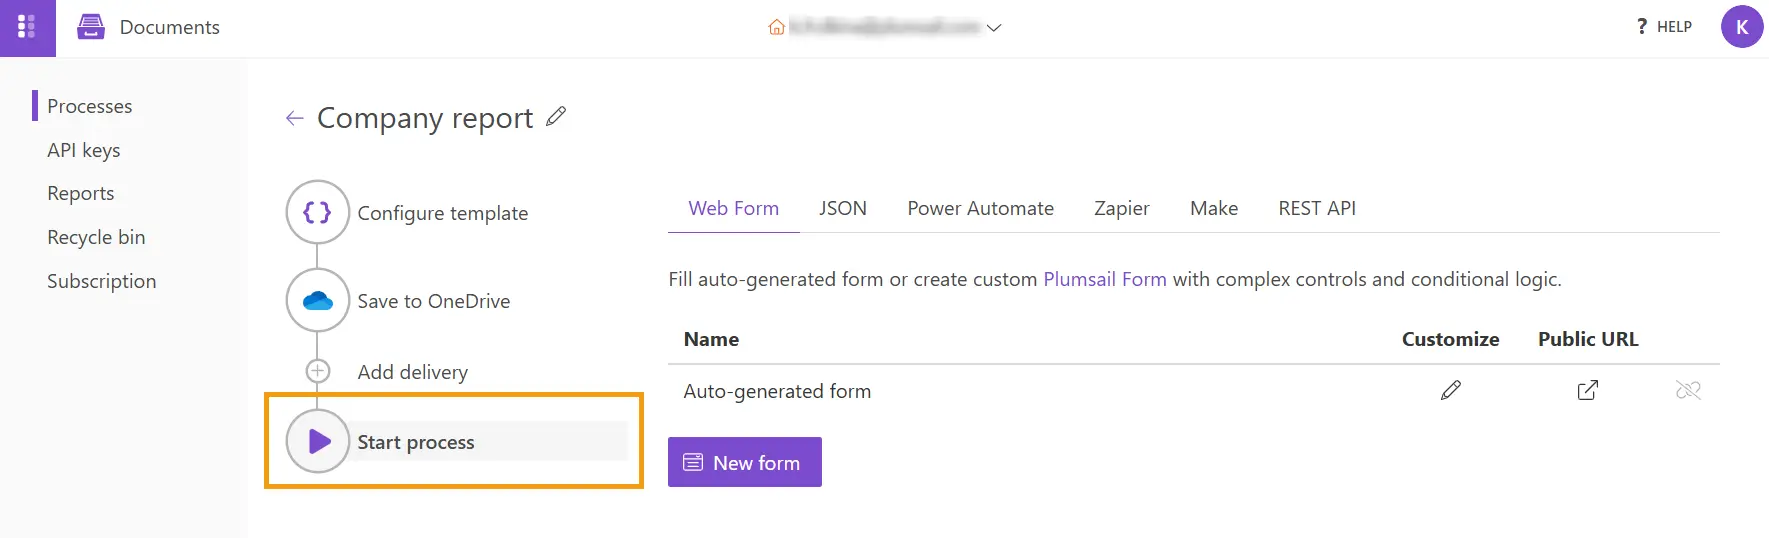Select the Configure template step label
Viewport: 1769px width, 538px height.
(443, 213)
